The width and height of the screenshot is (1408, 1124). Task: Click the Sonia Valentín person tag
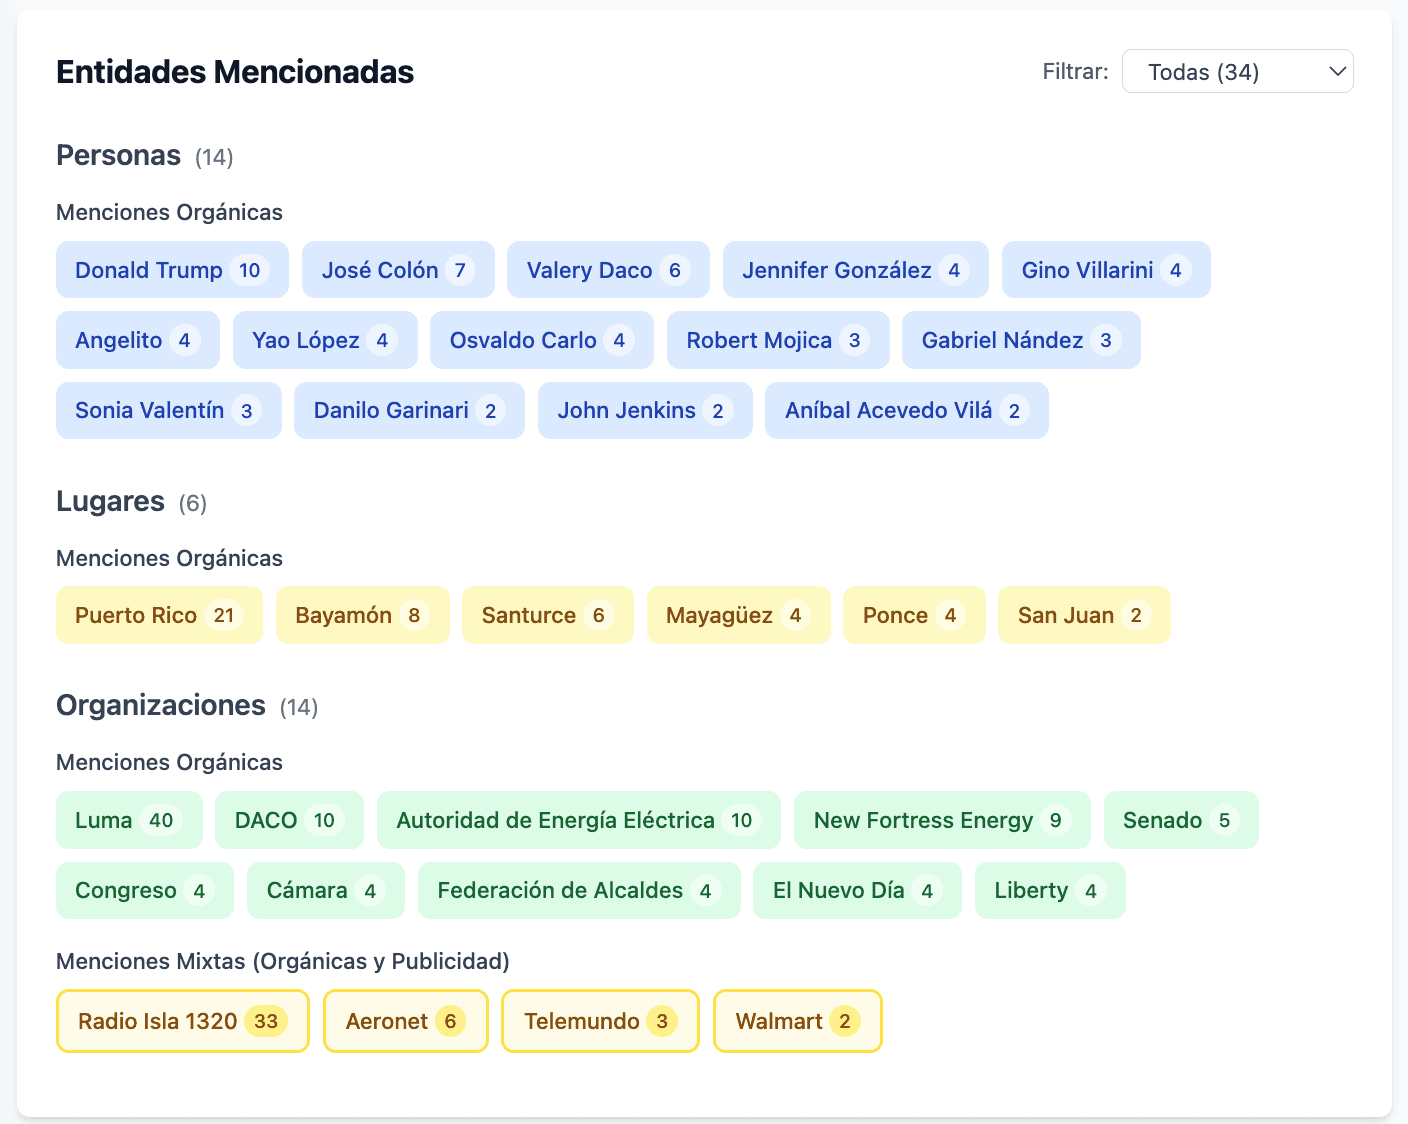click(168, 411)
